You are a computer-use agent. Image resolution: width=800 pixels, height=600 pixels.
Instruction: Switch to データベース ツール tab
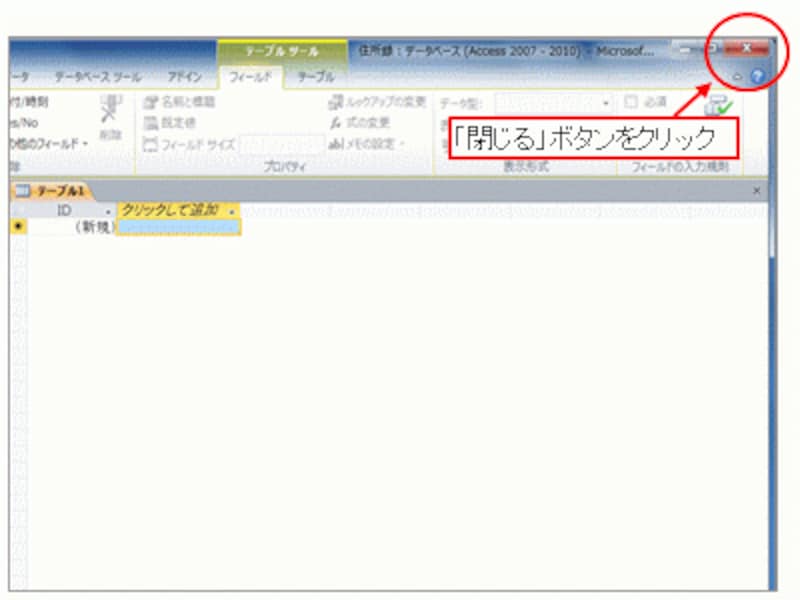coord(98,77)
